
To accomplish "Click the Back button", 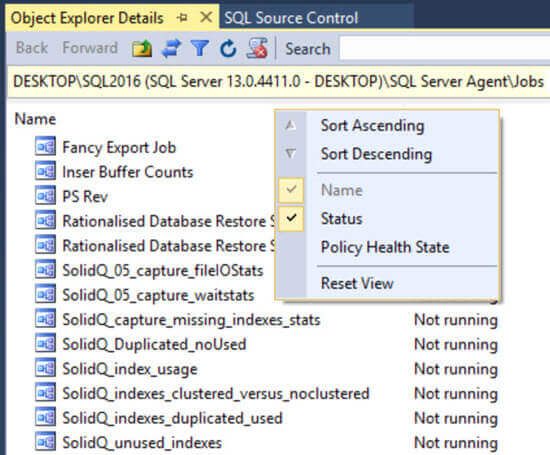I will tap(32, 48).
